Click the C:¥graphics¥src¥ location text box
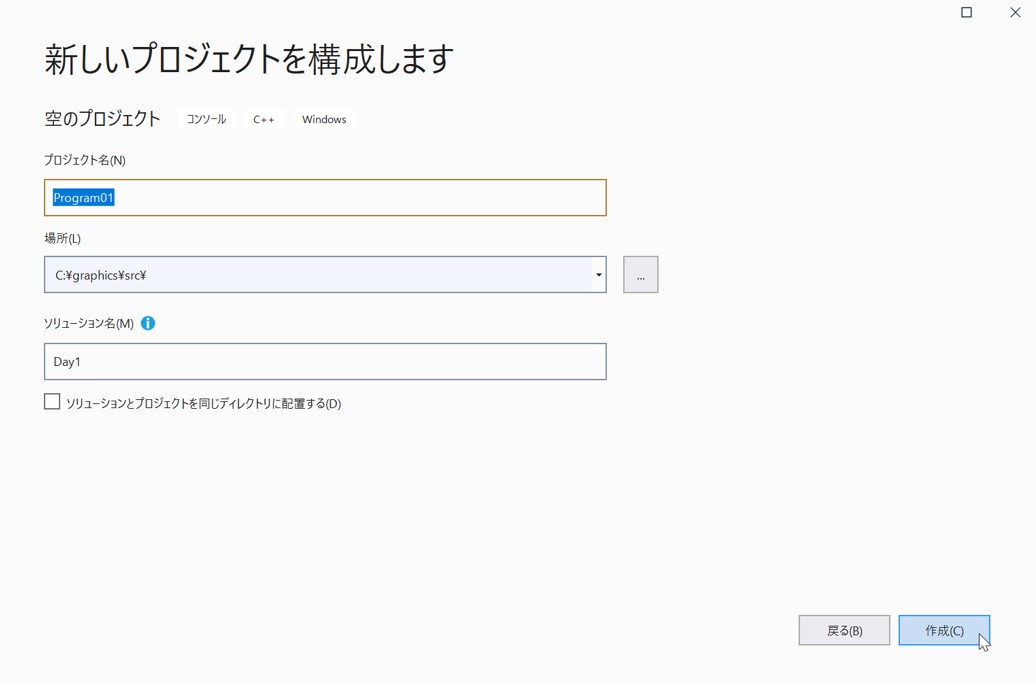1036x684 pixels. (x=318, y=275)
